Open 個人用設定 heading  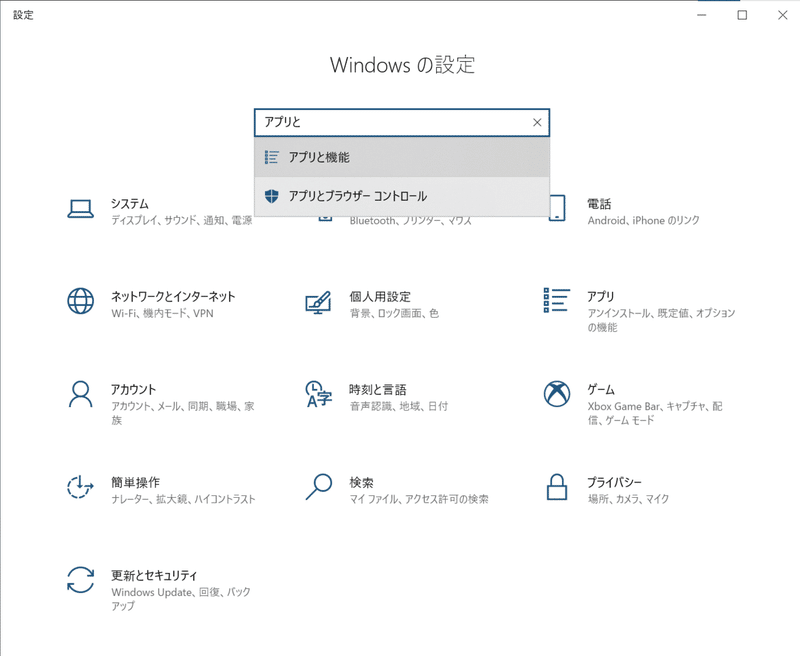(x=380, y=297)
